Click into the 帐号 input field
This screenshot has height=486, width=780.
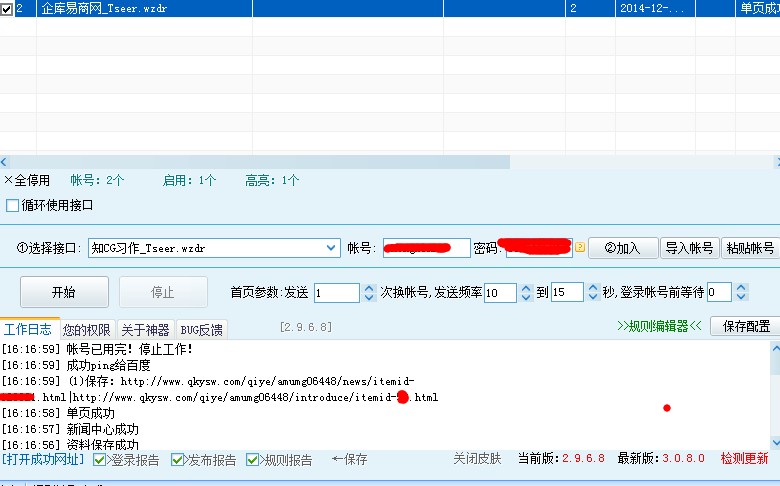[426, 248]
